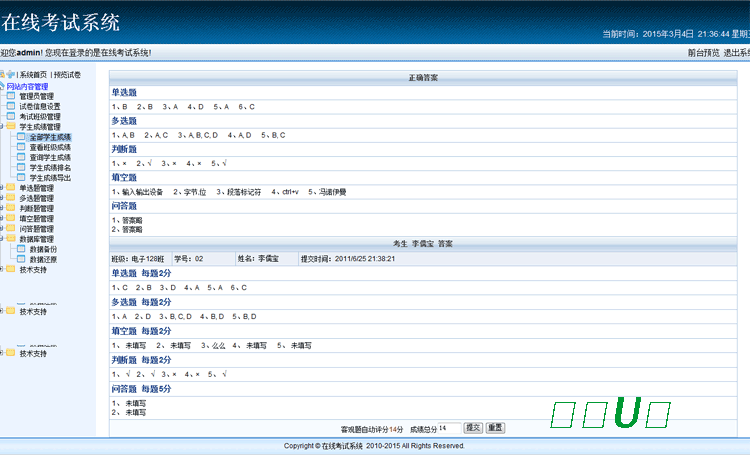Click the 客观题自动评分14分 text
Image resolution: width=750 pixels, height=455 pixels.
[x=372, y=430]
